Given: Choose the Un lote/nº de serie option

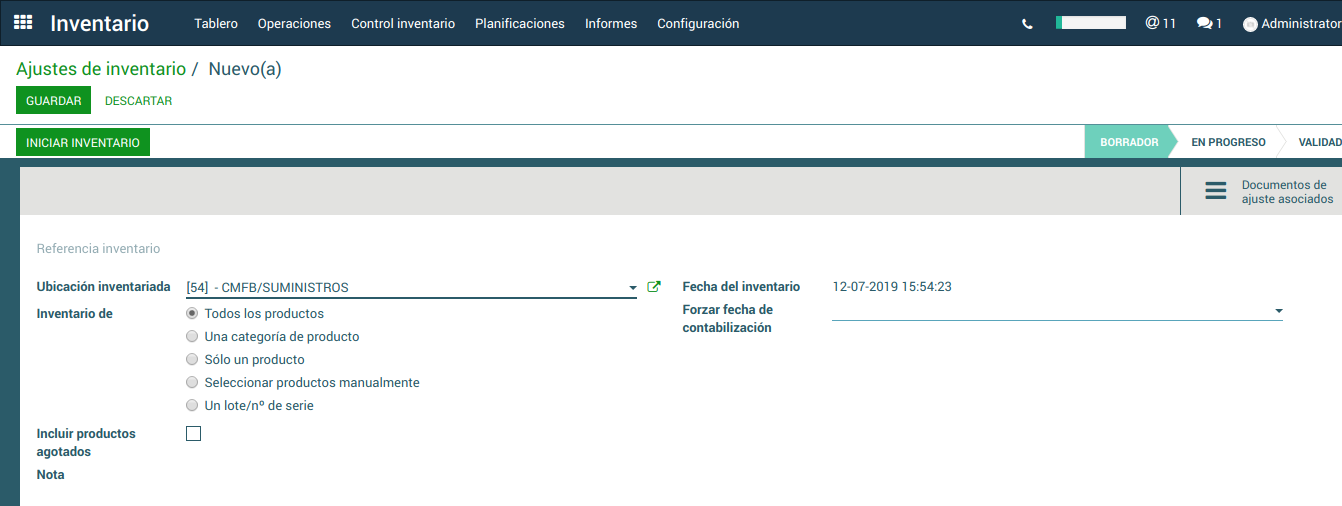Looking at the screenshot, I should [x=193, y=405].
